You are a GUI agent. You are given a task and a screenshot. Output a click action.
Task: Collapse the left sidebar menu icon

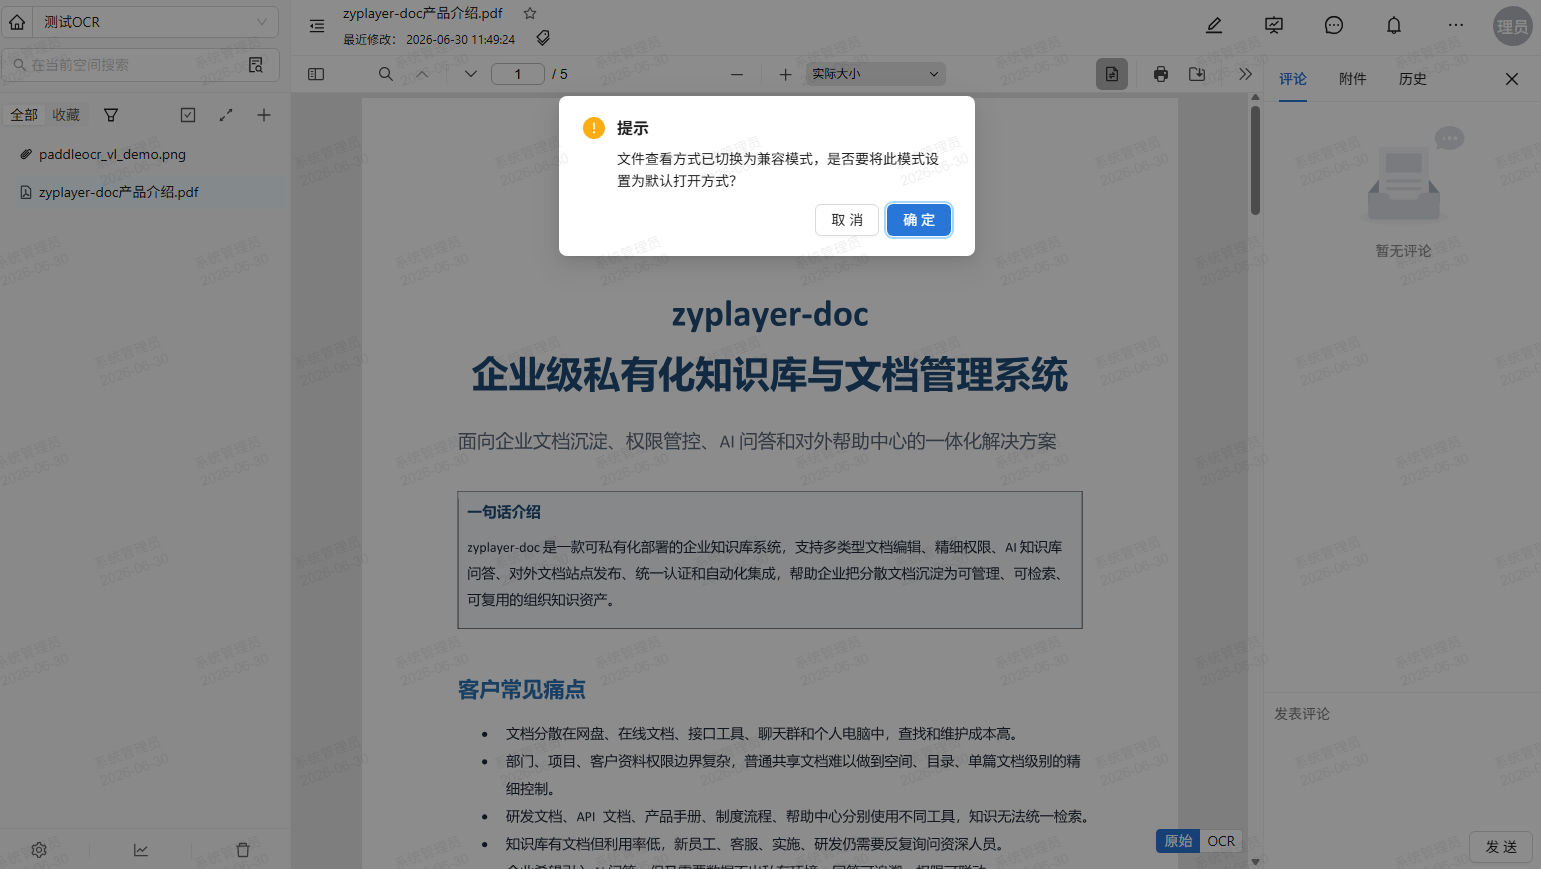click(x=317, y=26)
